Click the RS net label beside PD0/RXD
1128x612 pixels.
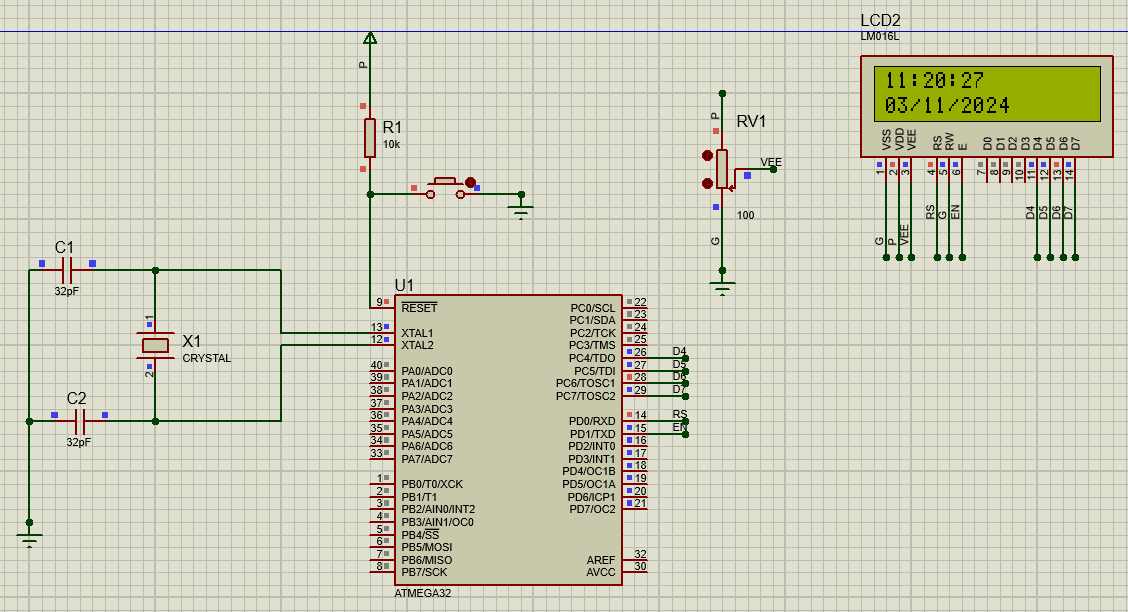pyautogui.click(x=680, y=414)
